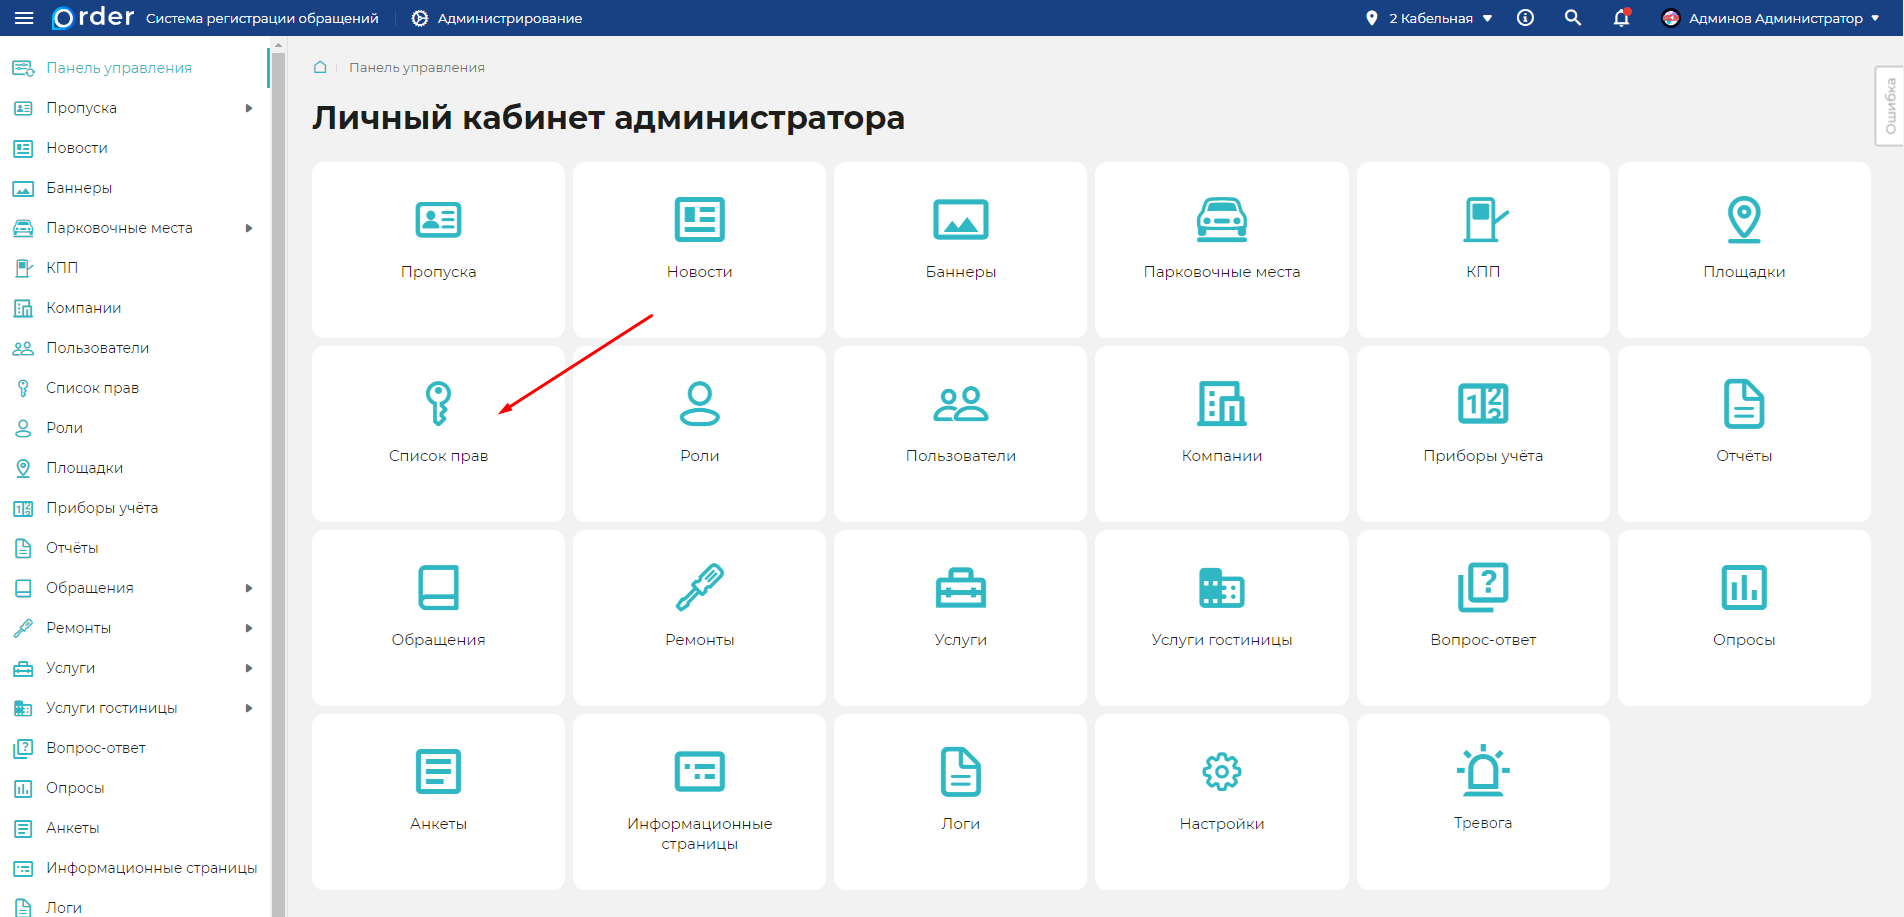
Task: Expand Парковочные места in sidebar
Action: click(249, 228)
